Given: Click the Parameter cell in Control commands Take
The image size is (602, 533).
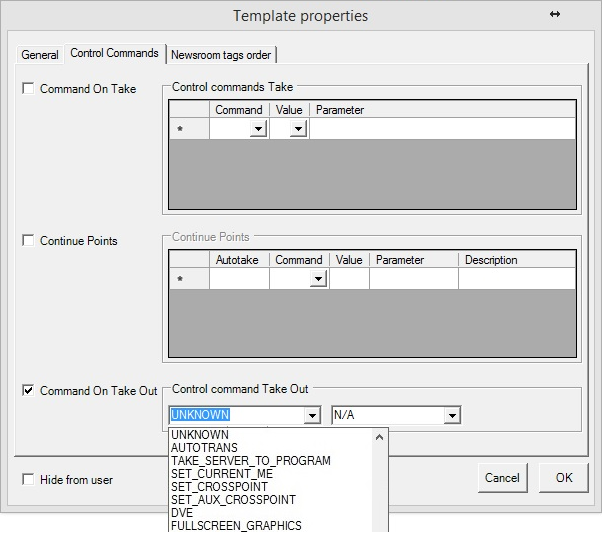Looking at the screenshot, I should (440, 129).
